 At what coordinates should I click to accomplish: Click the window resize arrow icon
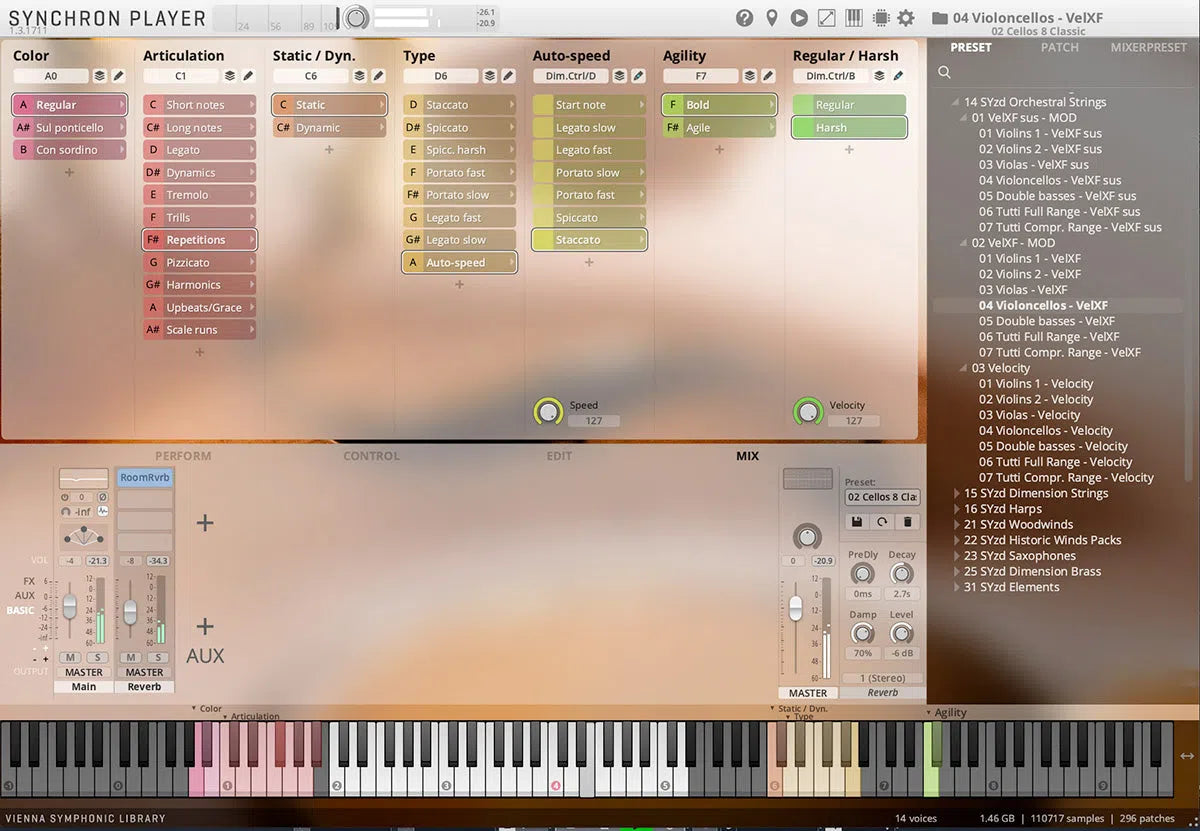click(x=827, y=18)
